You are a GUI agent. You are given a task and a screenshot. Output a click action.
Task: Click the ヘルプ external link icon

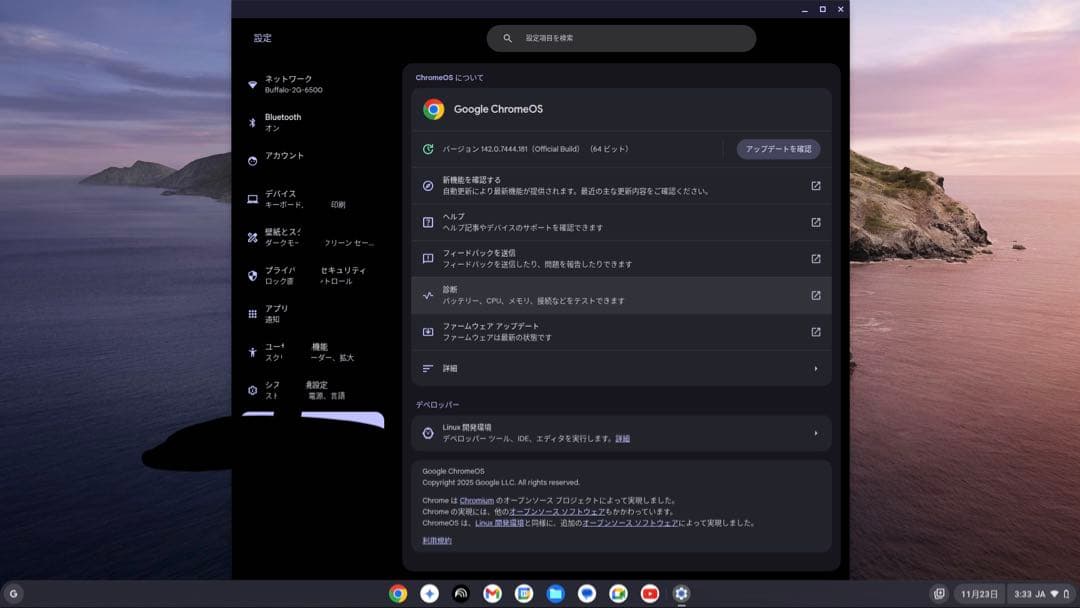815,222
